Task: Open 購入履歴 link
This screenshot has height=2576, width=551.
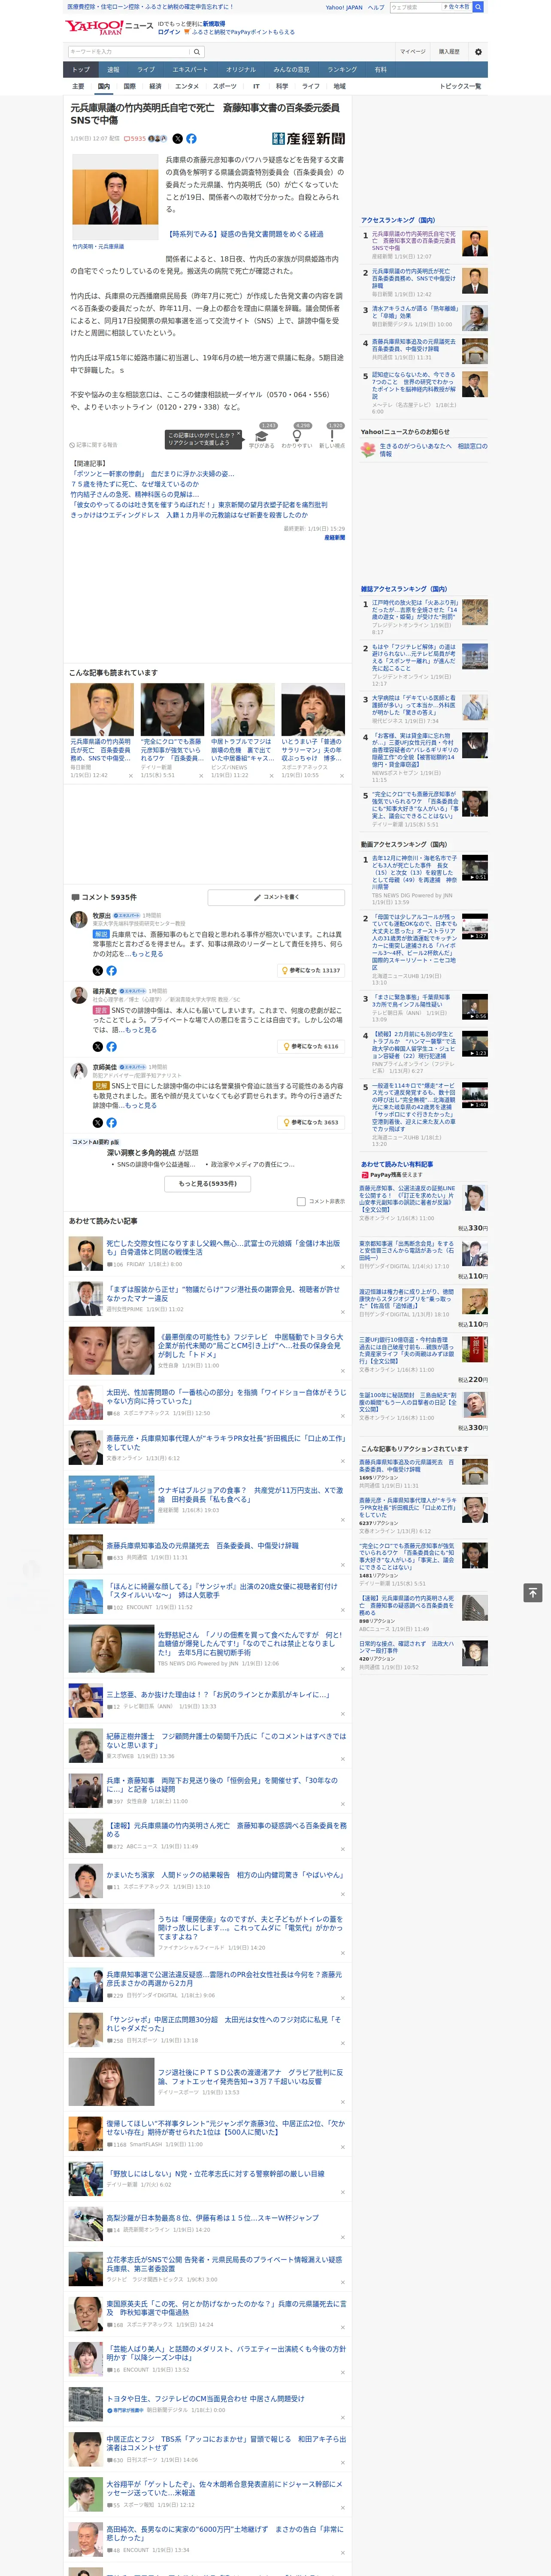Action: pos(449,52)
